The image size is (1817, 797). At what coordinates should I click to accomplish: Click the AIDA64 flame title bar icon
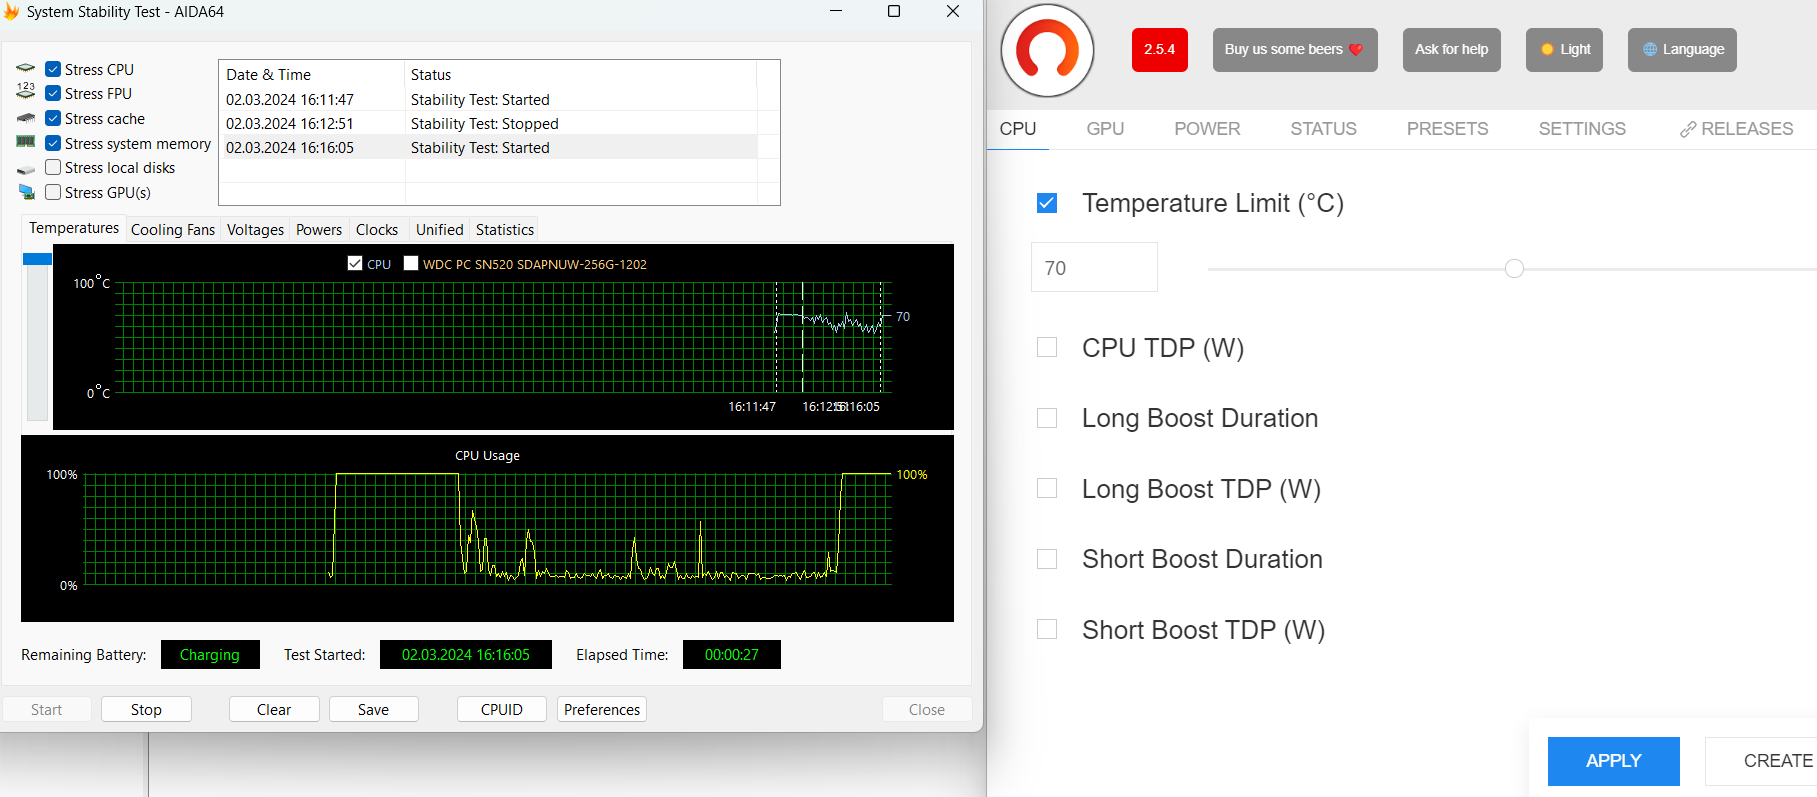tap(11, 12)
